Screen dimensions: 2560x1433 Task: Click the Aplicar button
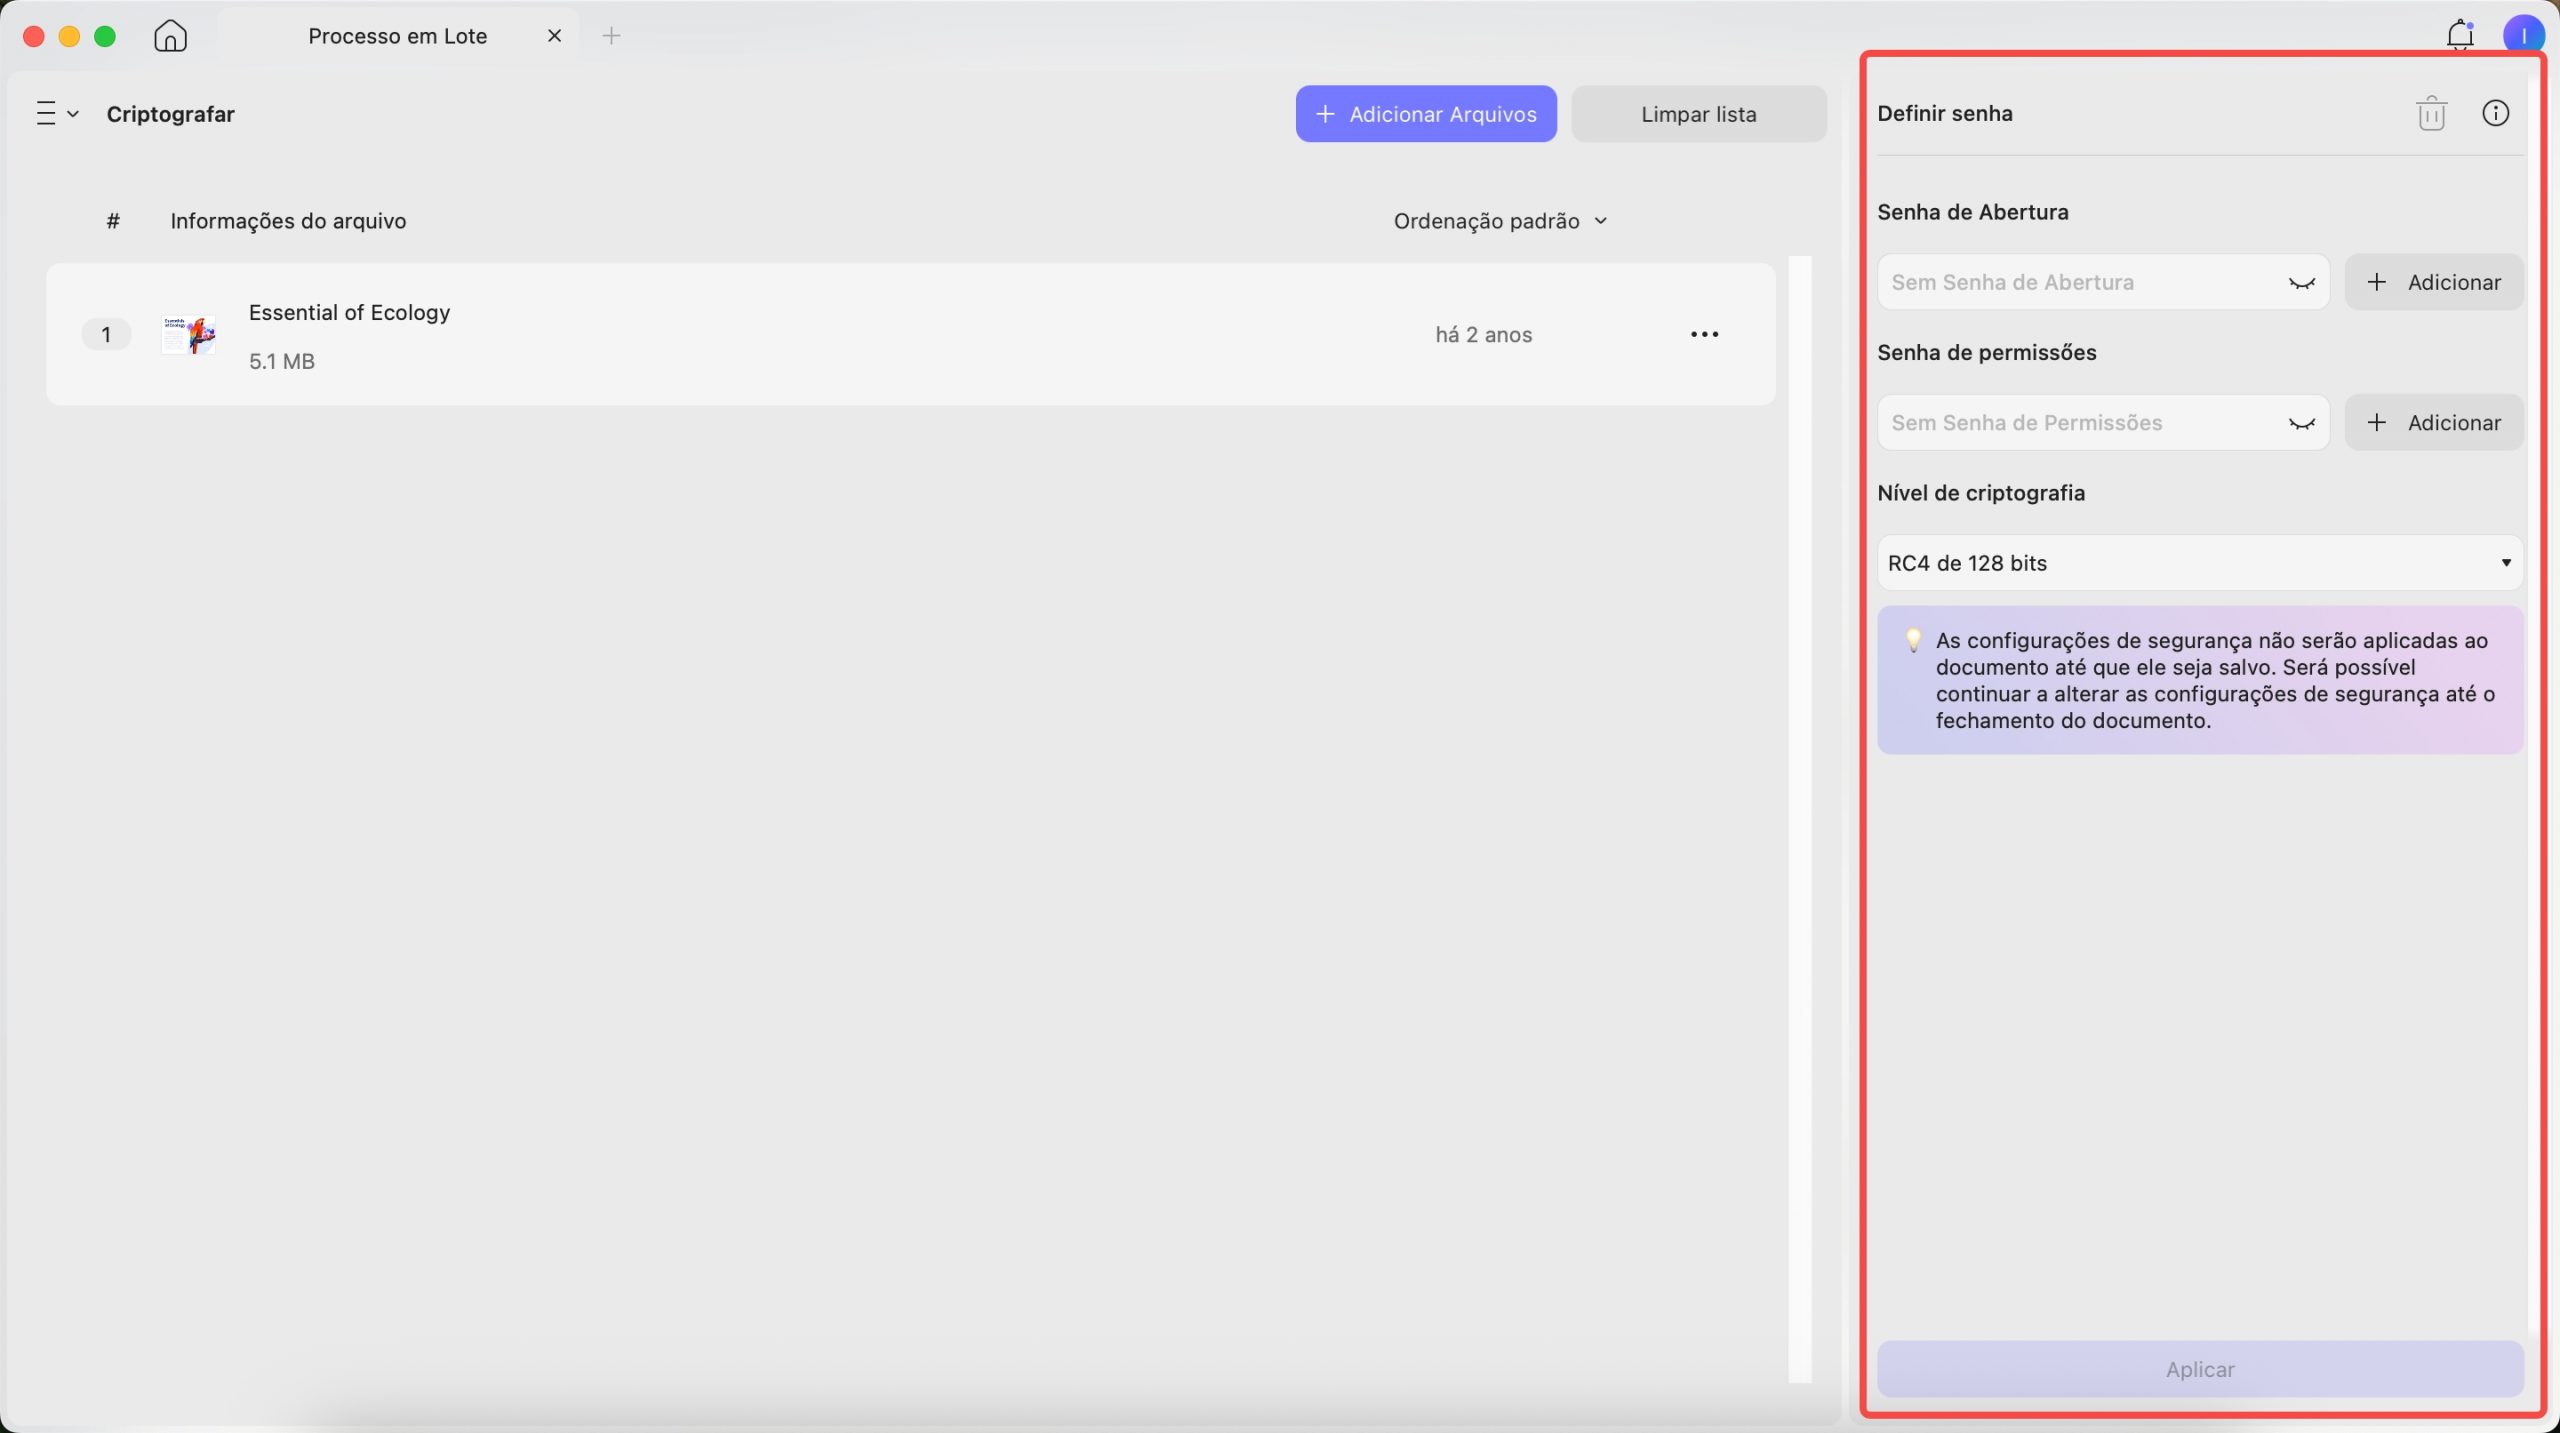point(2200,1369)
